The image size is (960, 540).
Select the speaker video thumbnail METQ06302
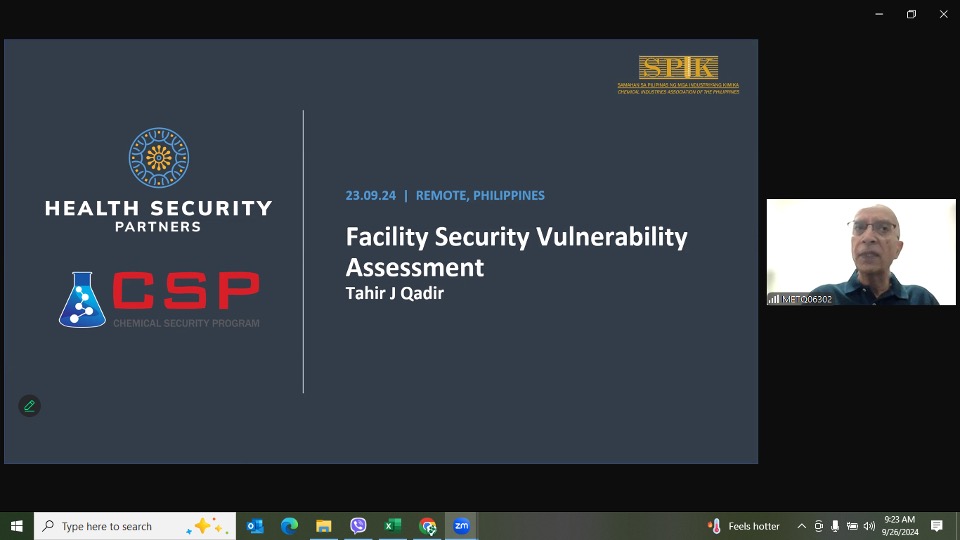tap(861, 252)
